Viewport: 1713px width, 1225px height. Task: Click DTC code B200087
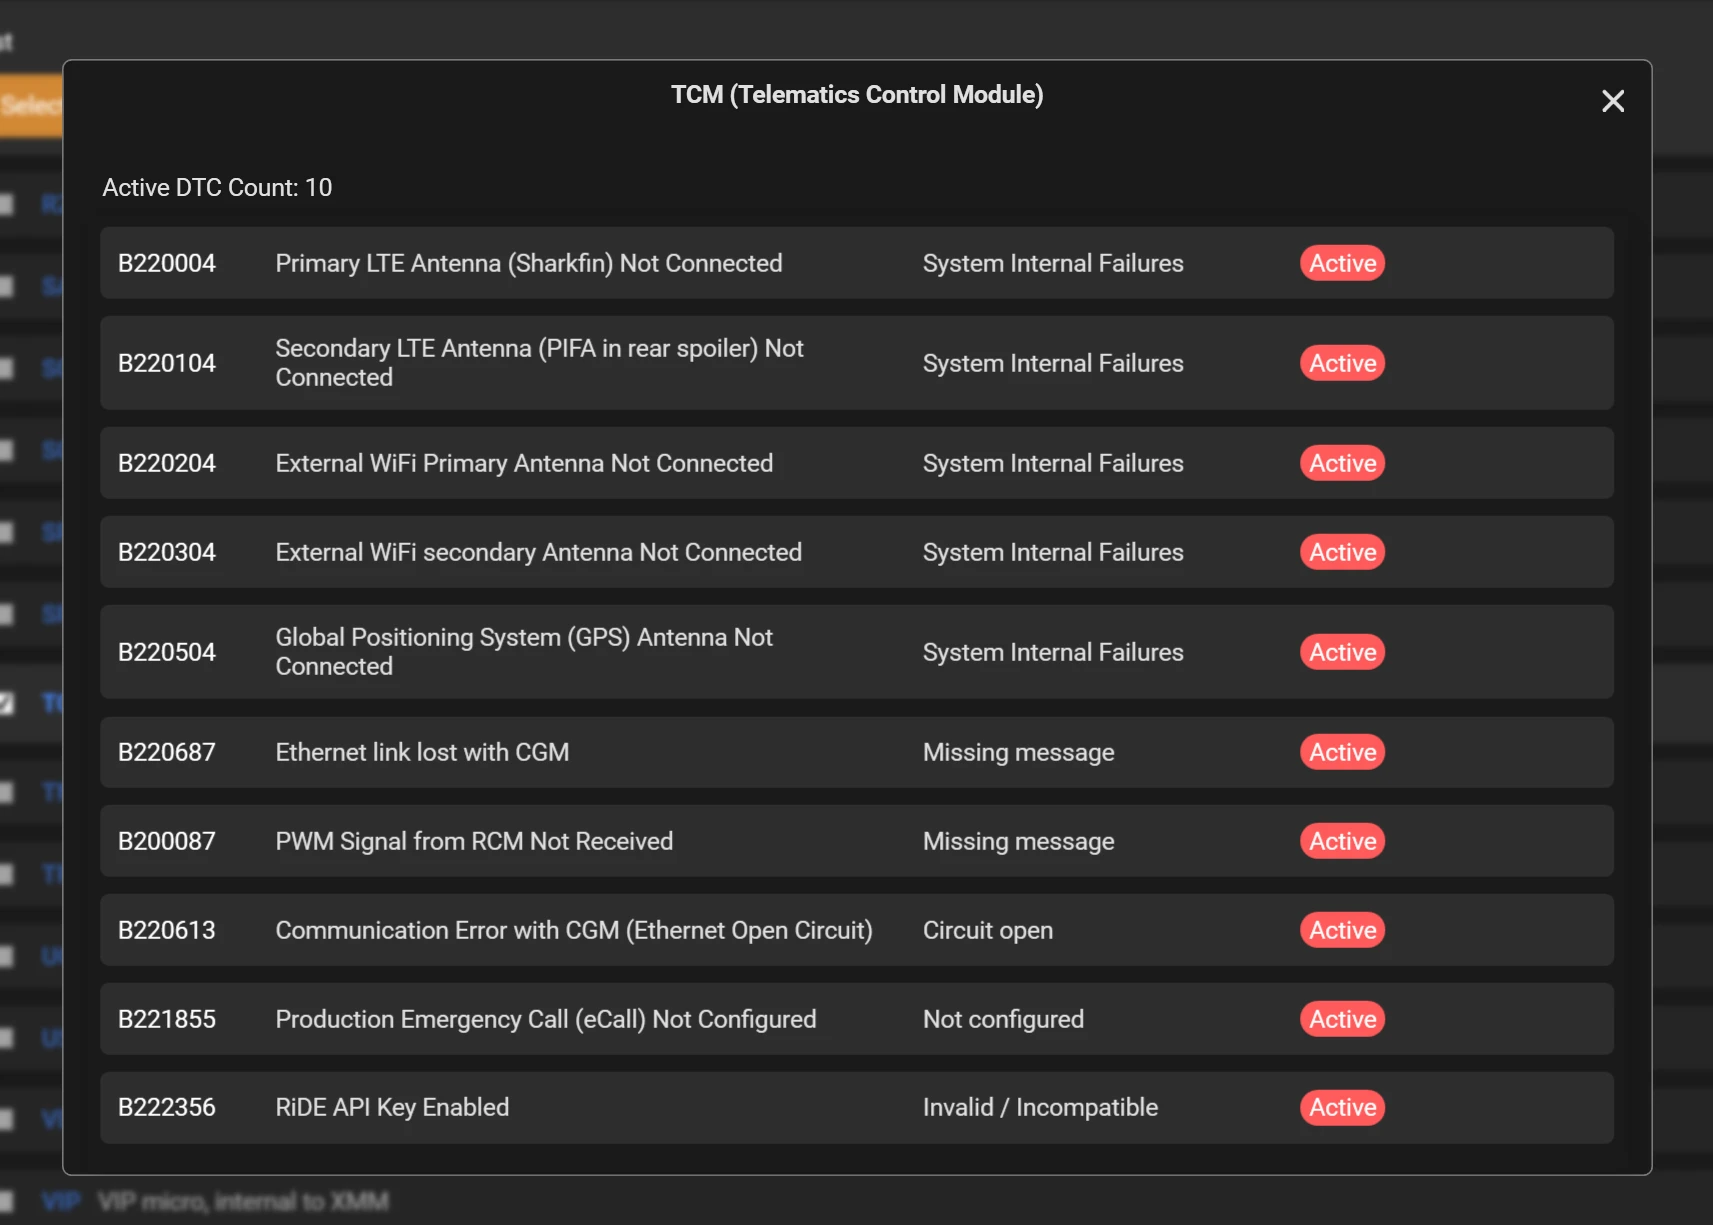tap(167, 841)
